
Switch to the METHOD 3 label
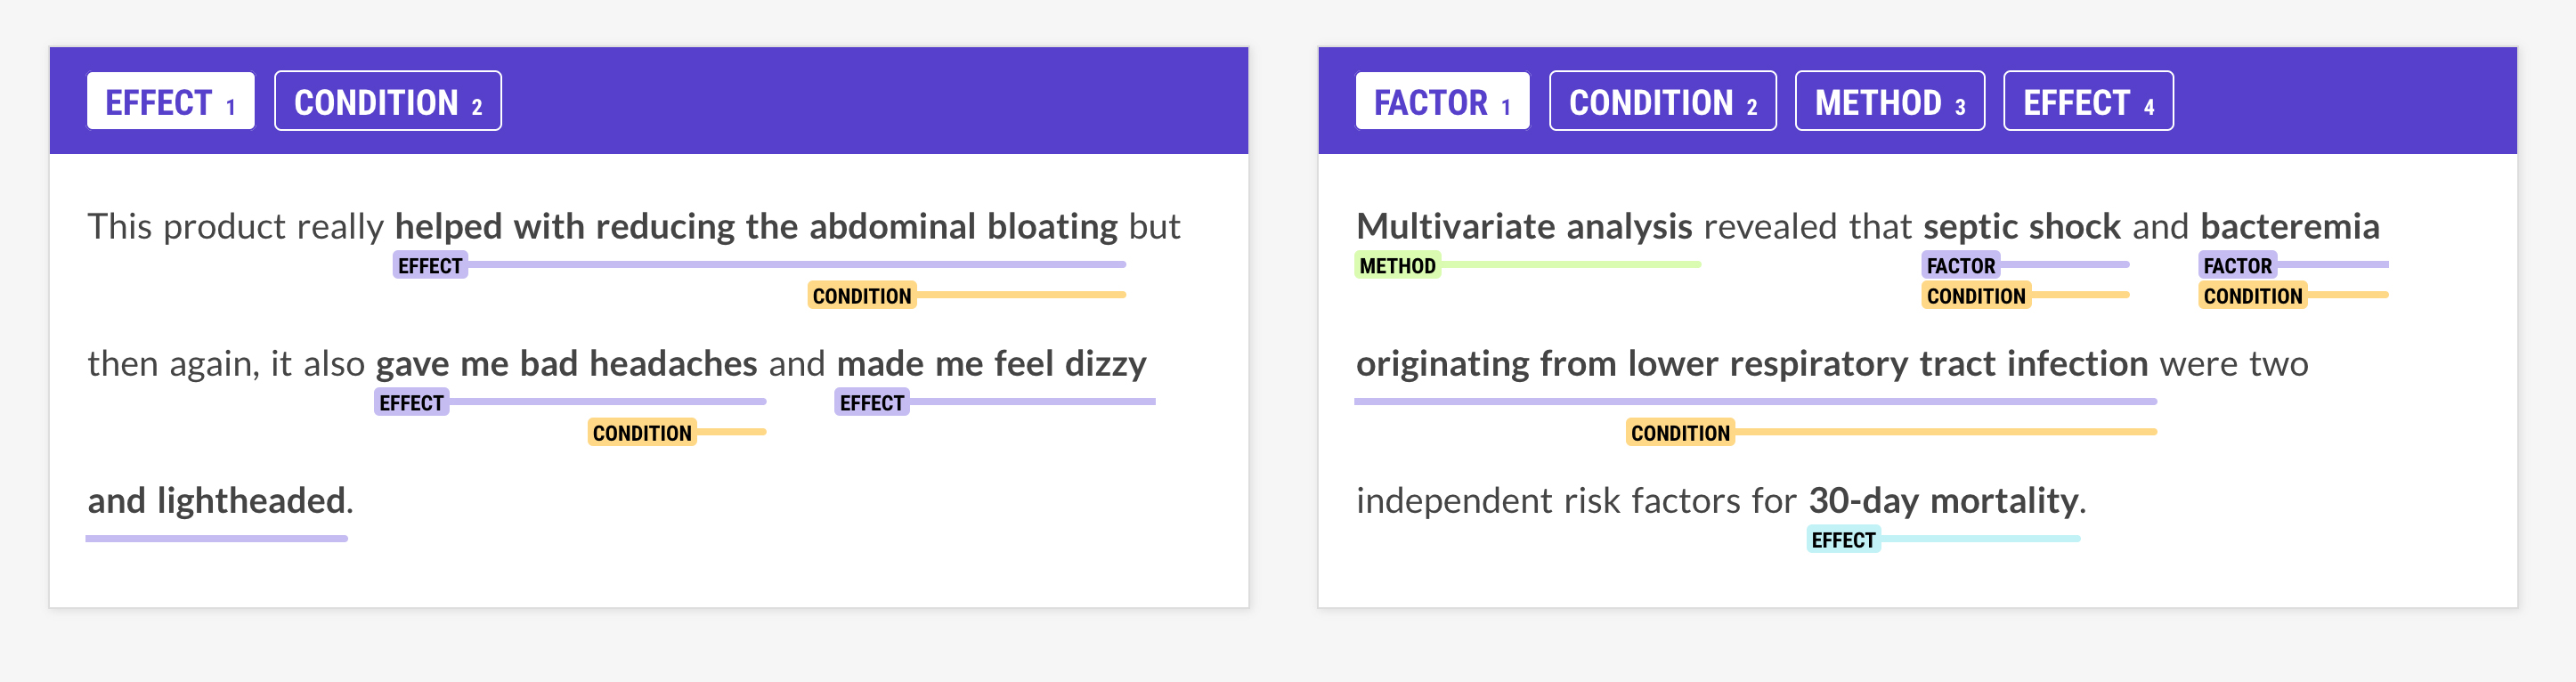pos(1889,101)
